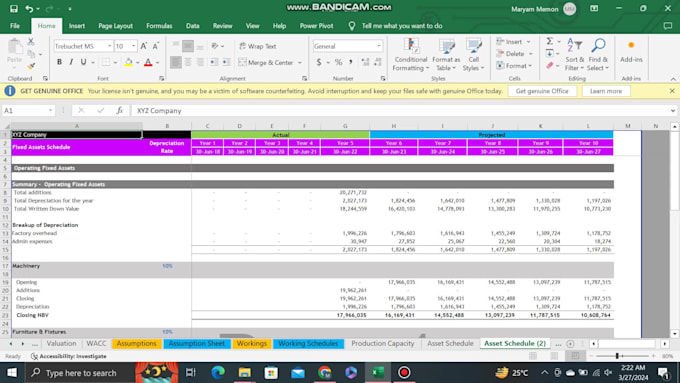Screen dimensions: 680x383
Task: Open Conditional Formatting menu
Action: click(x=411, y=55)
